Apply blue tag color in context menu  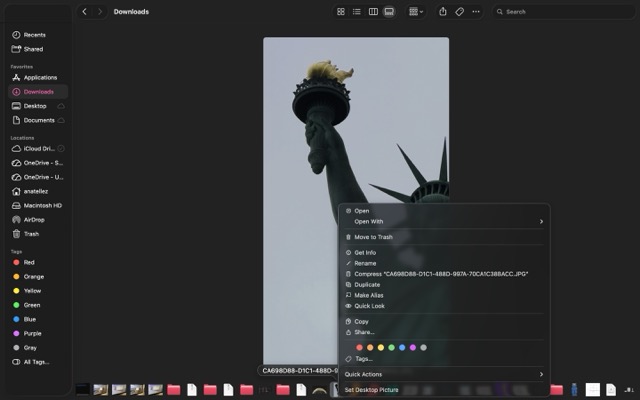click(x=402, y=347)
